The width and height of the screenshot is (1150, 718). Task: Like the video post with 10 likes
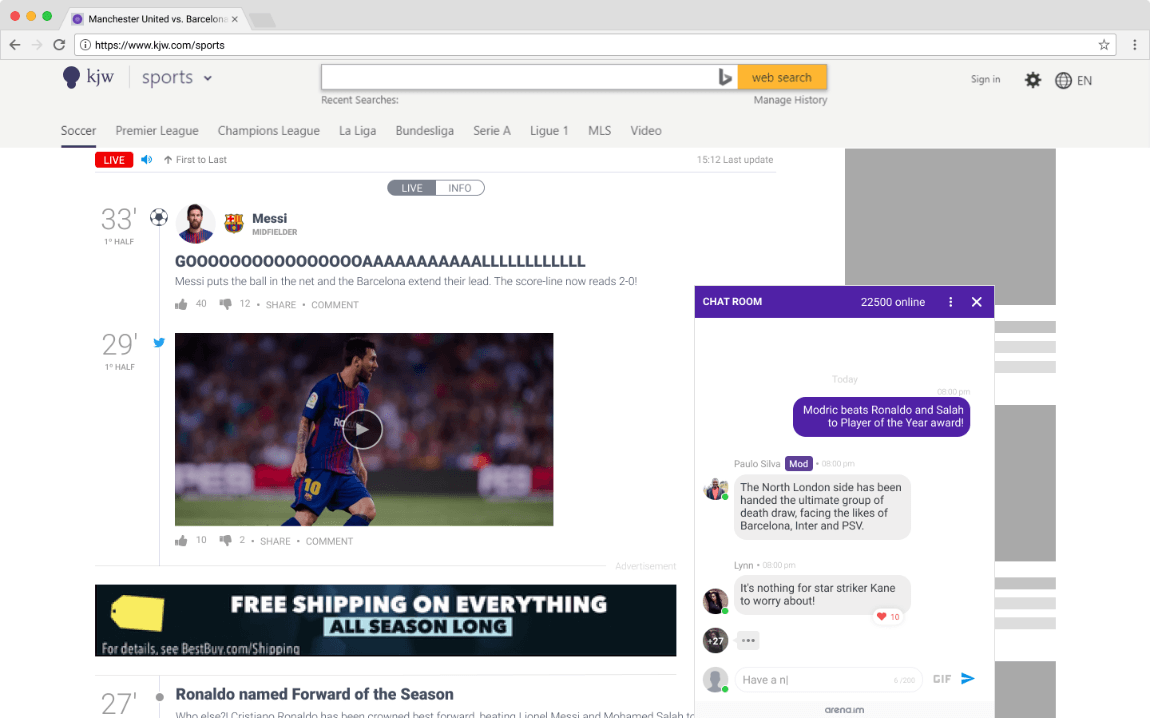point(181,541)
